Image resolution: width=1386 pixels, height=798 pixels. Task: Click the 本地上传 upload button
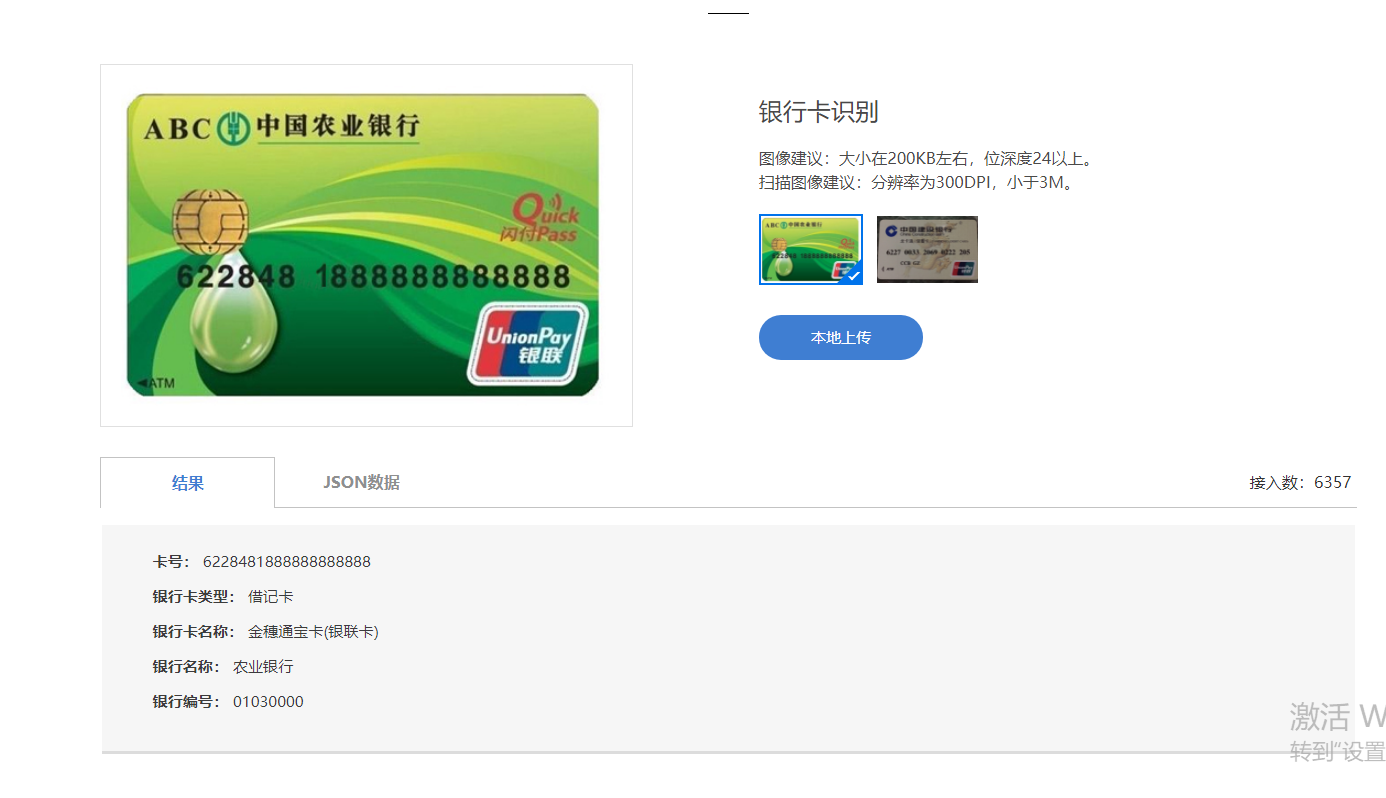840,337
